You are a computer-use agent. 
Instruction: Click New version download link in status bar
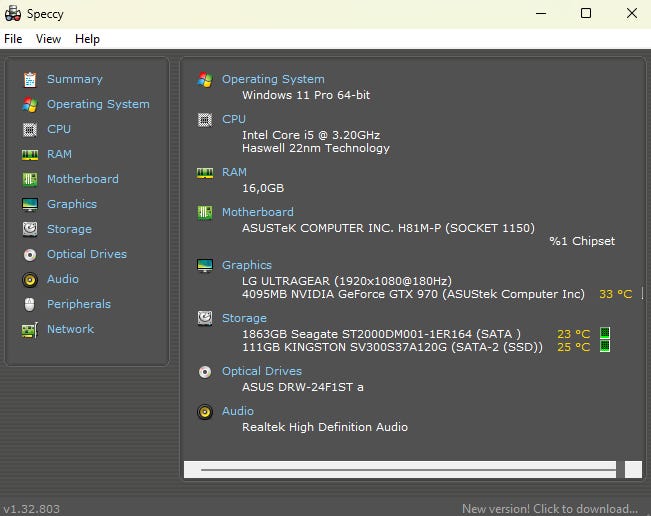[550, 509]
